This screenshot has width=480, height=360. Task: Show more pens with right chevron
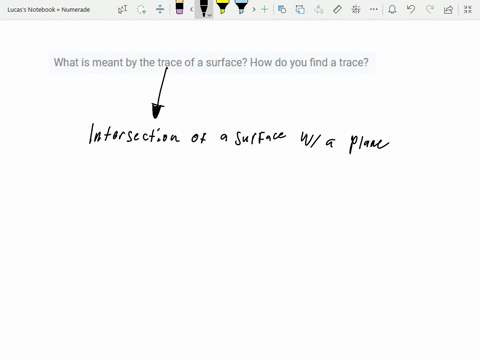[x=254, y=9]
